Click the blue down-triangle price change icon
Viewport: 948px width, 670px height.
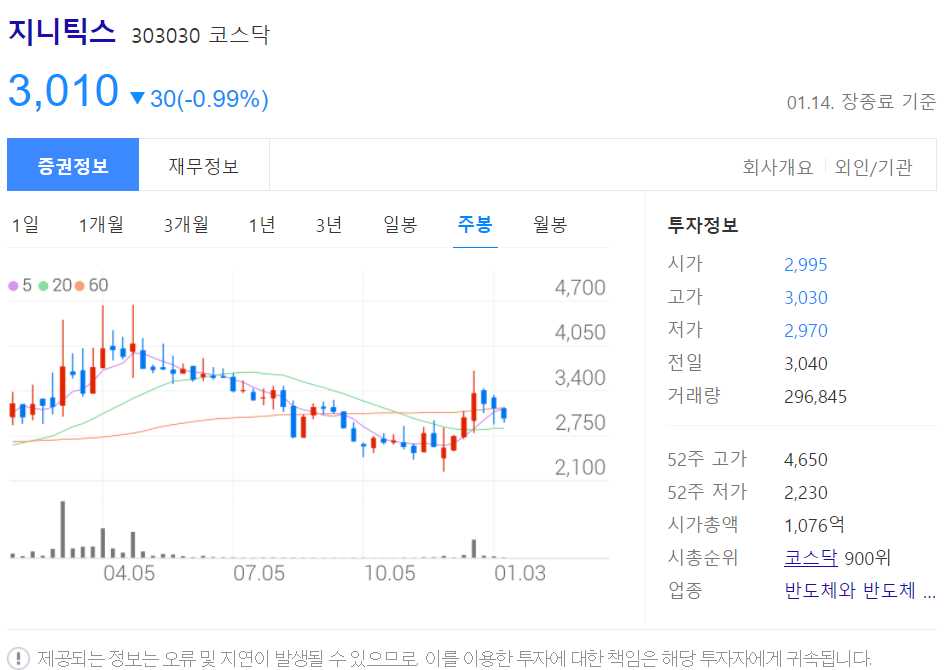pyautogui.click(x=138, y=98)
